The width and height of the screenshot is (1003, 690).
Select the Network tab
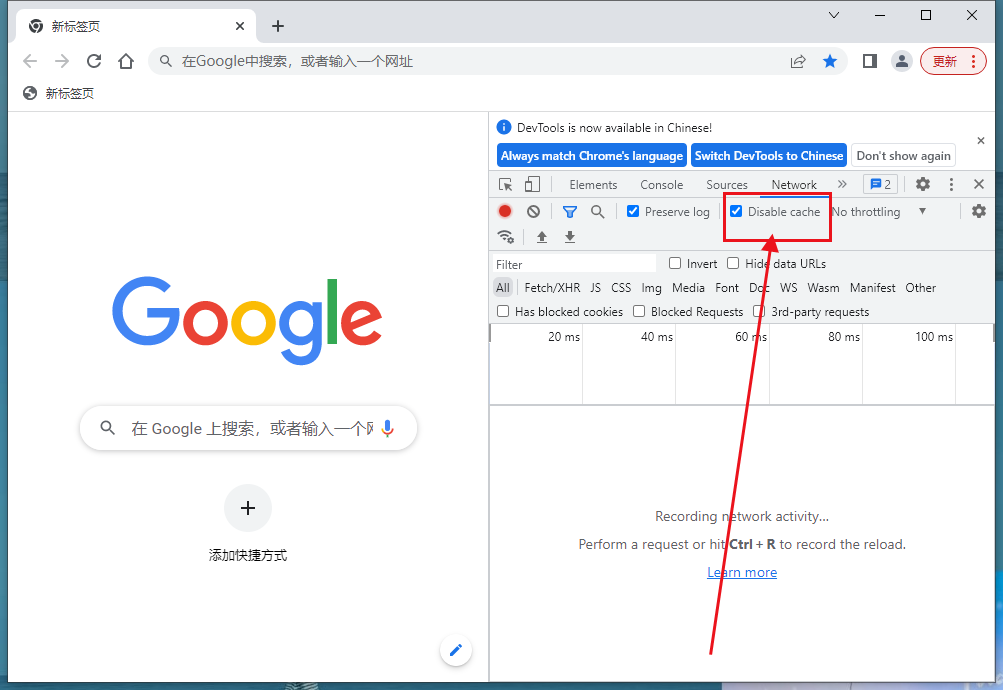click(x=794, y=185)
